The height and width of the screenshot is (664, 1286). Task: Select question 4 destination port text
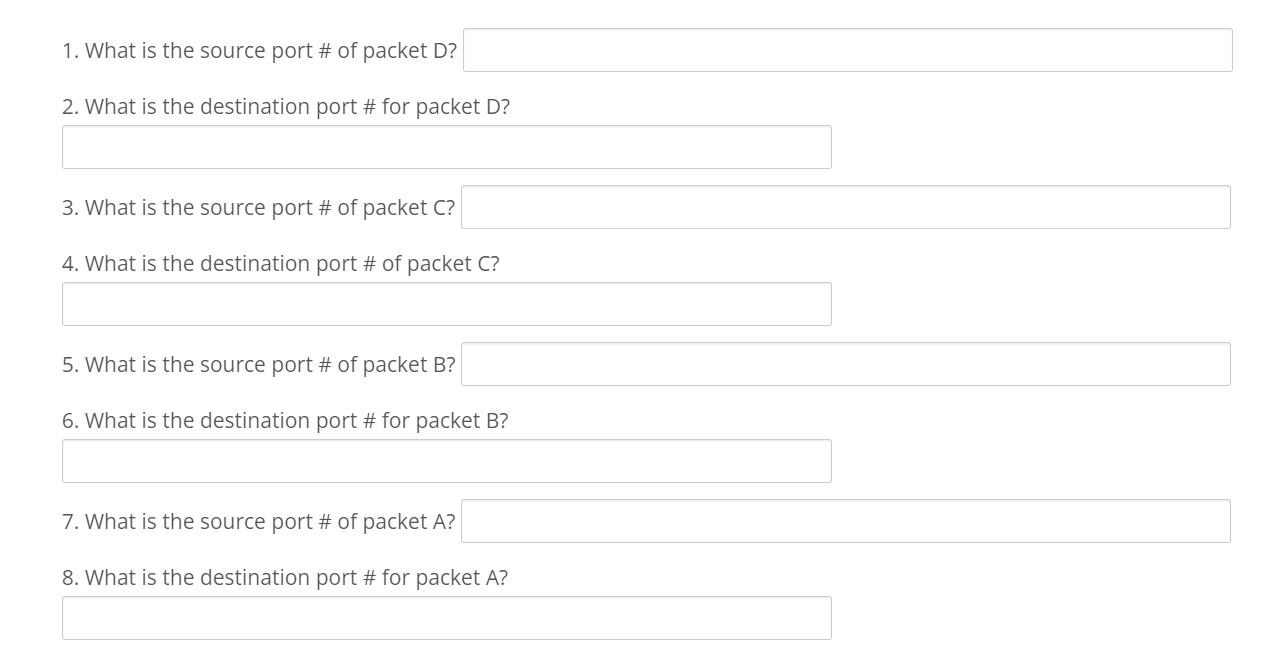[281, 263]
